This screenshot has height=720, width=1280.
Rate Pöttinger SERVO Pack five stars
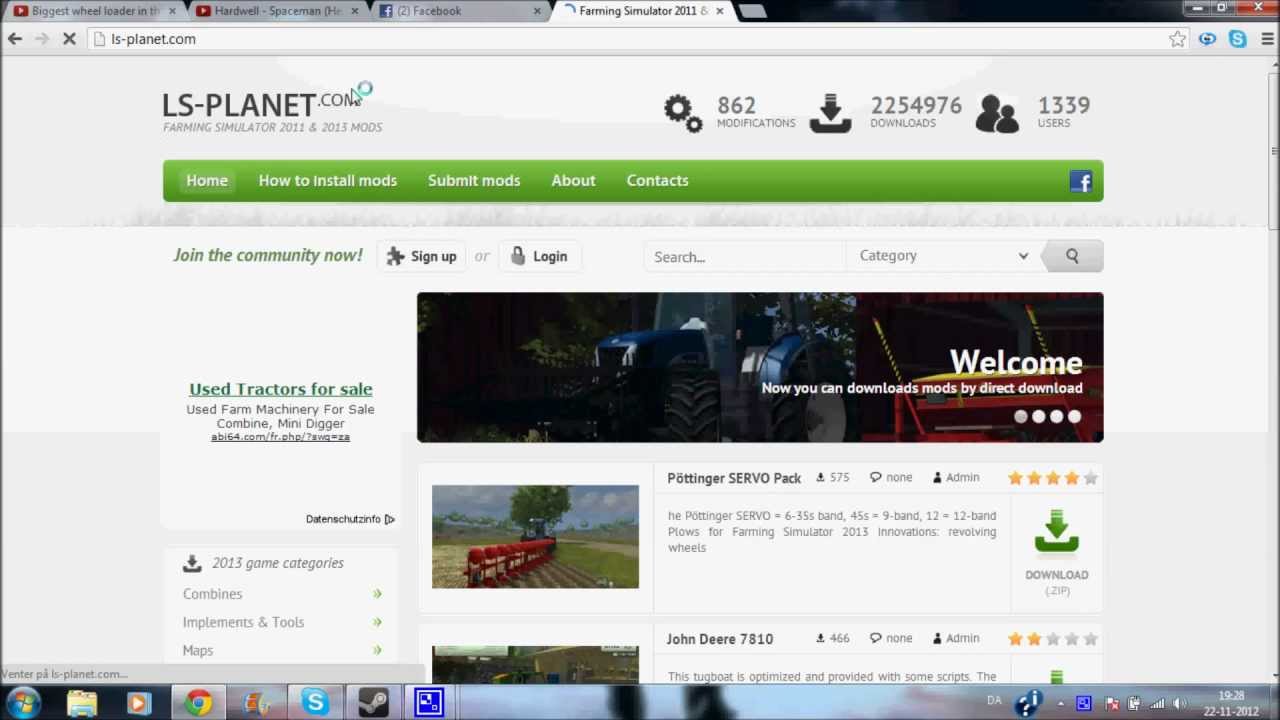[1091, 478]
